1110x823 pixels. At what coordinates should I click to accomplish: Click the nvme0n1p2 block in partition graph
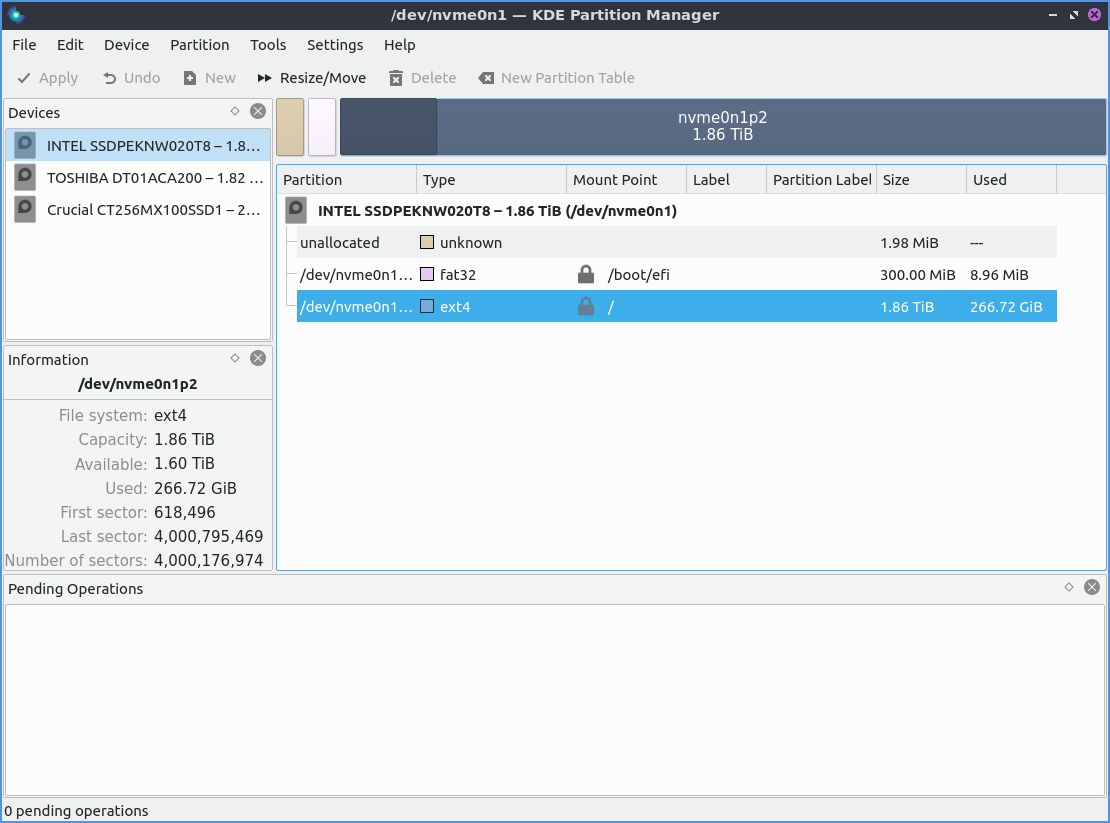[722, 127]
